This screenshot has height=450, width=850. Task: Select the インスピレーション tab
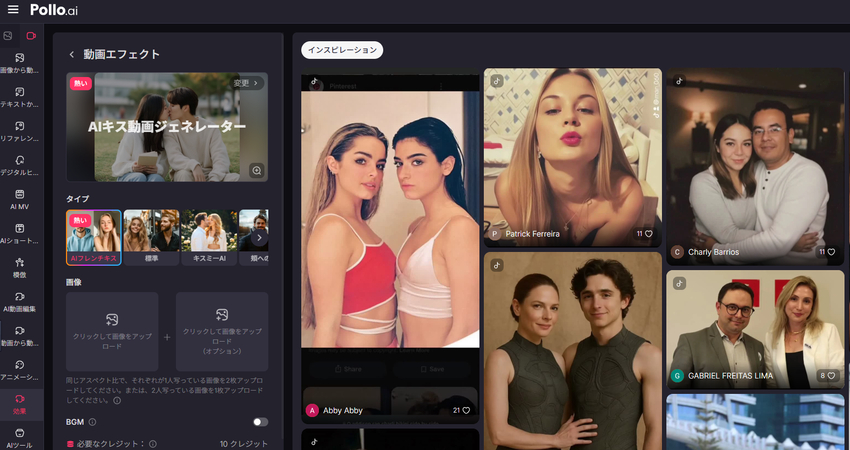coord(342,49)
